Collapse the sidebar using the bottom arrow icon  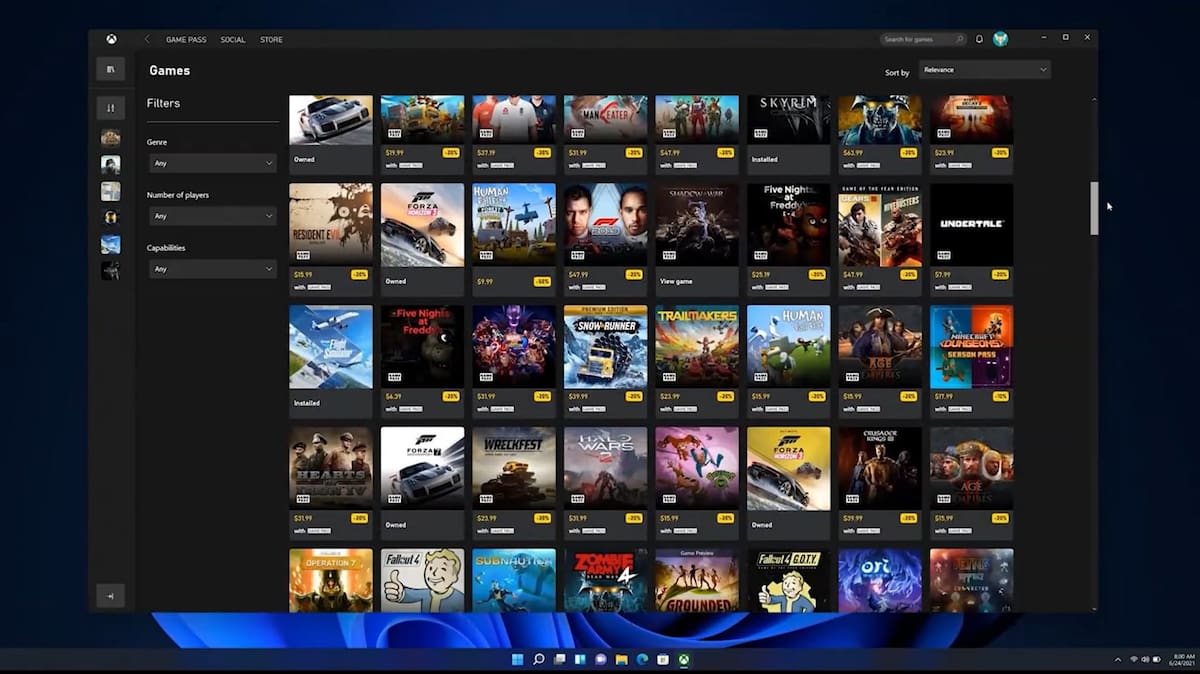(x=110, y=595)
